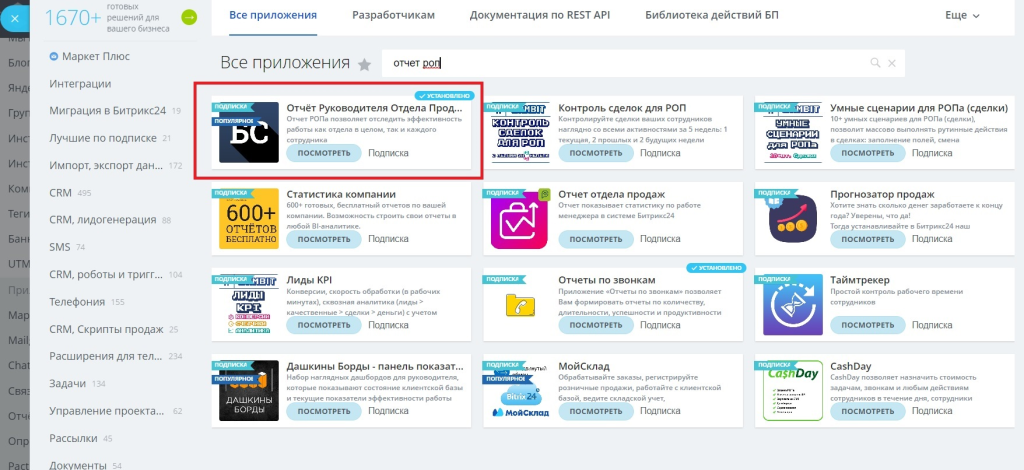The height and width of the screenshot is (470, 1024).
Task: Click 'Посмотреть' for Статистика компании
Action: pyautogui.click(x=324, y=239)
